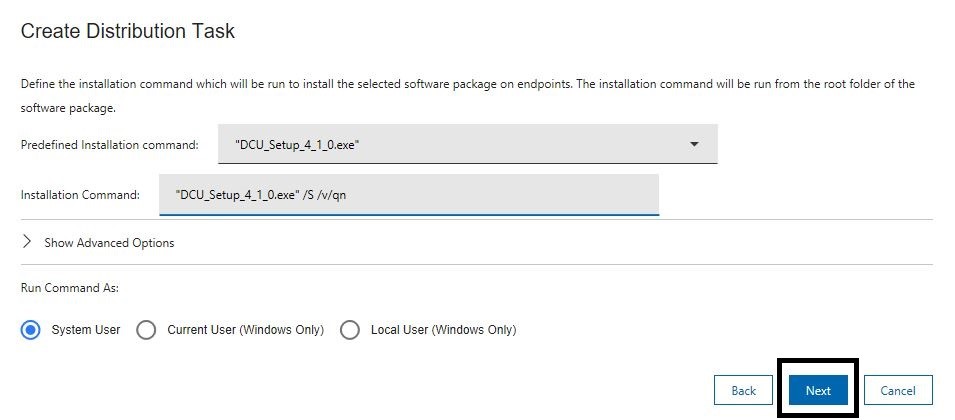Click the "Current User (Windows Only)" label text
The image size is (955, 420).
pyautogui.click(x=245, y=330)
